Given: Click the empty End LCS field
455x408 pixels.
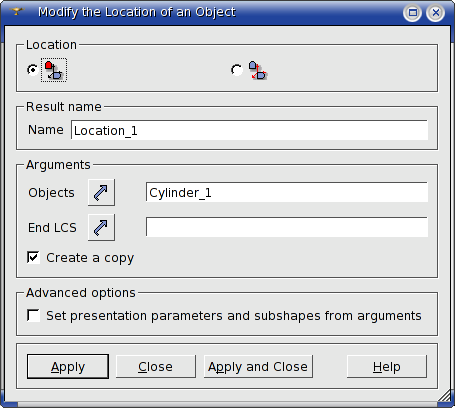Looking at the screenshot, I should (x=287, y=227).
